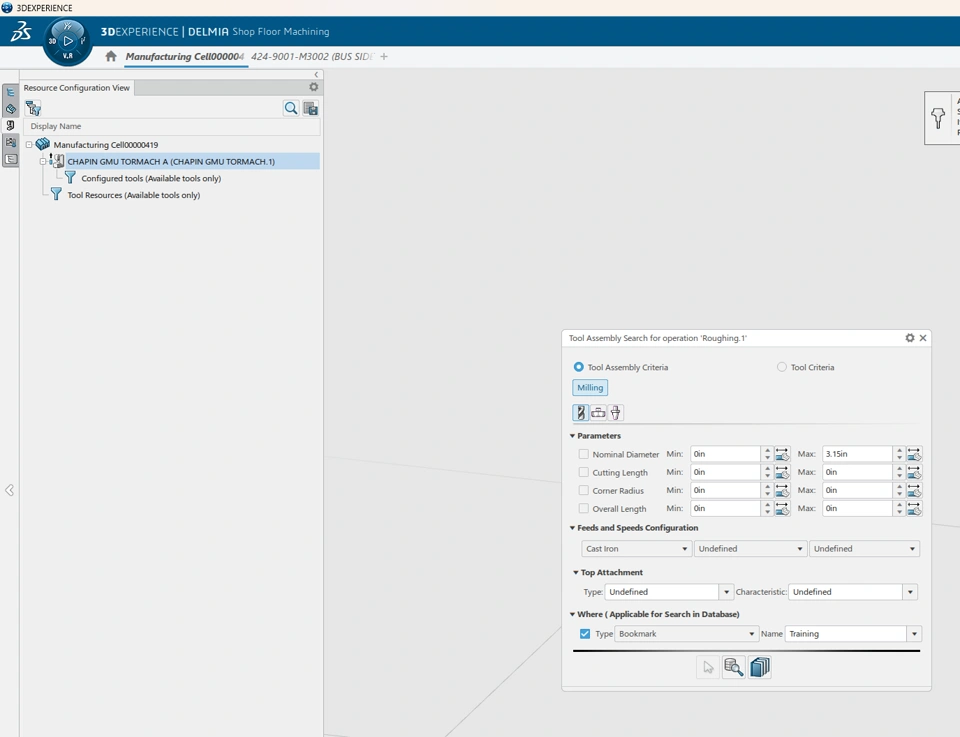Select Manufacturing Cell00000419 tree item

(x=105, y=145)
